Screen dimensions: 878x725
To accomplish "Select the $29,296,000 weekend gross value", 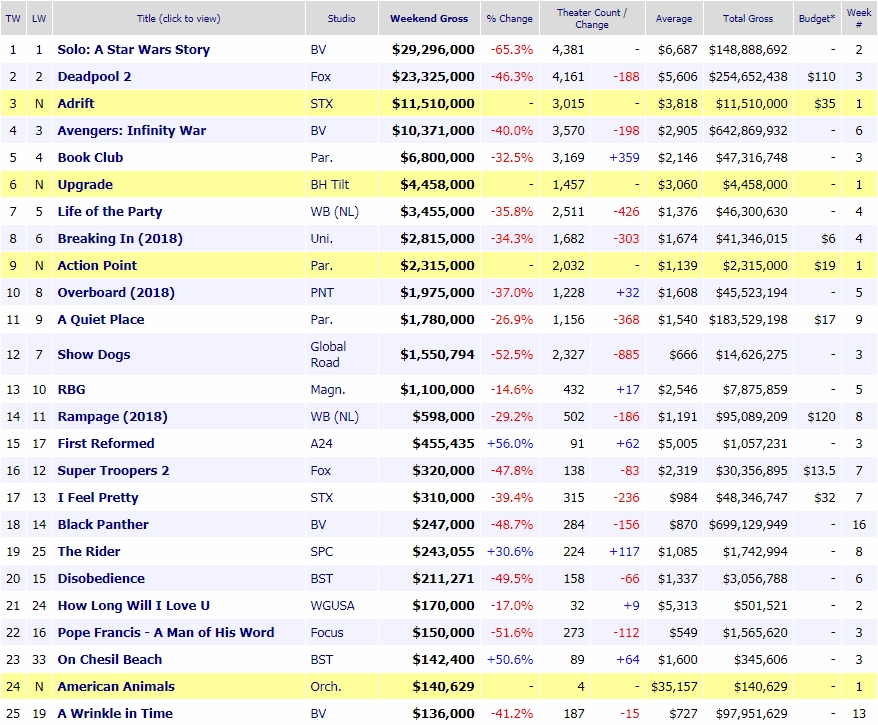I will click(433, 49).
